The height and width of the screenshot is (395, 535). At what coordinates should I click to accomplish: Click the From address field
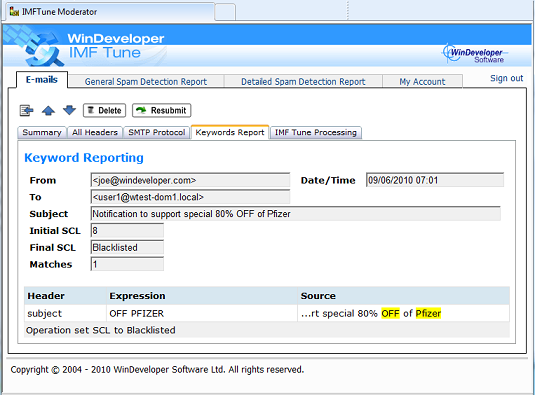pos(190,180)
